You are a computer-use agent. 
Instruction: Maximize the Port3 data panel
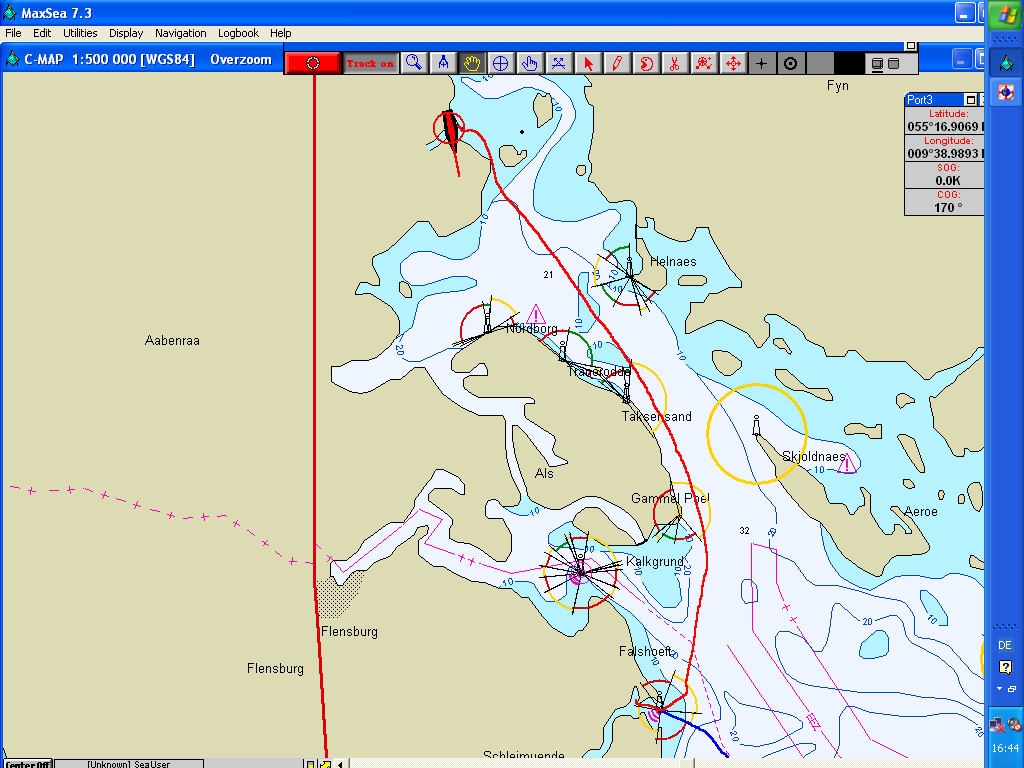(971, 100)
